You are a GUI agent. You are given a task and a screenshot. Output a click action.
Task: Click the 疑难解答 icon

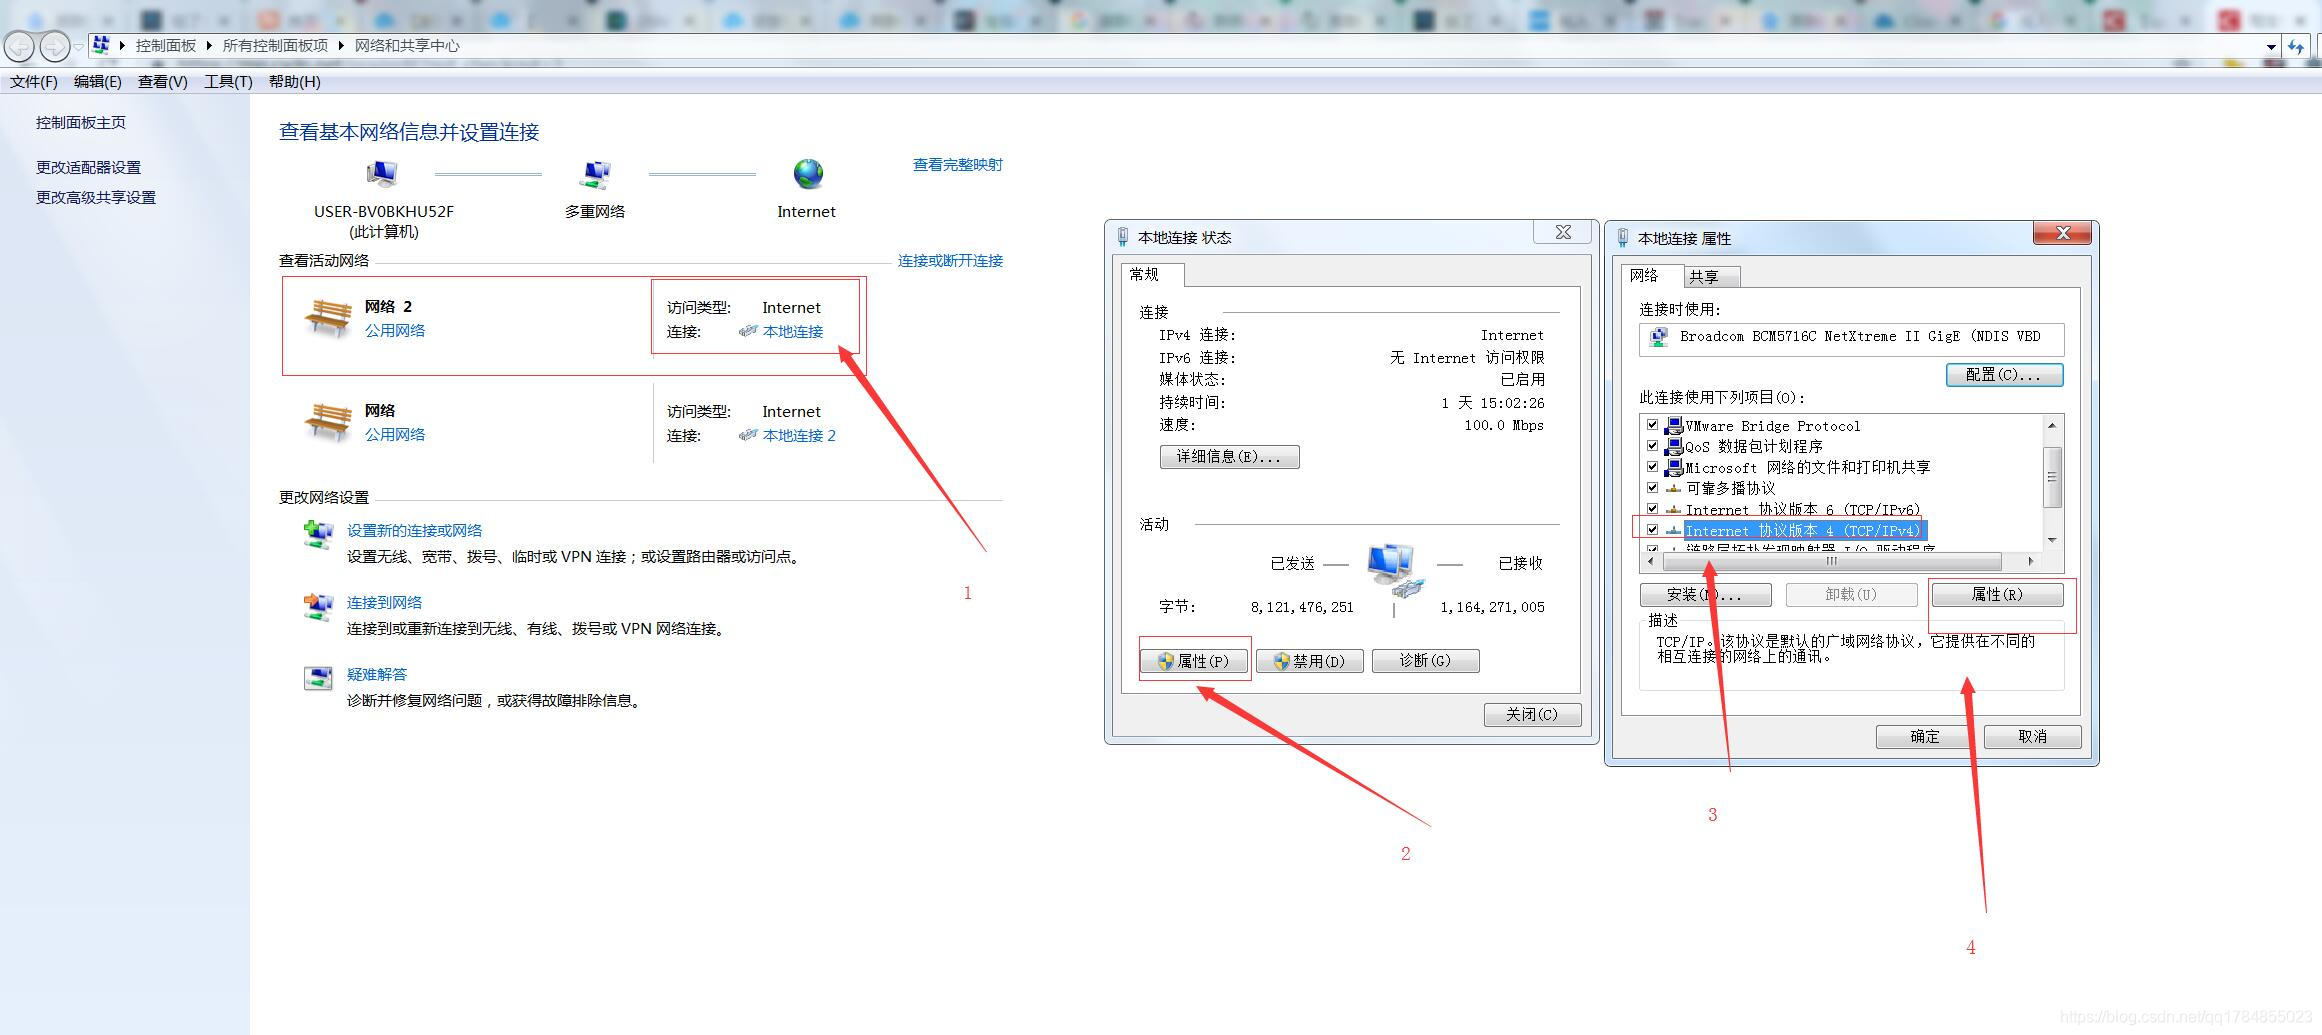click(318, 678)
